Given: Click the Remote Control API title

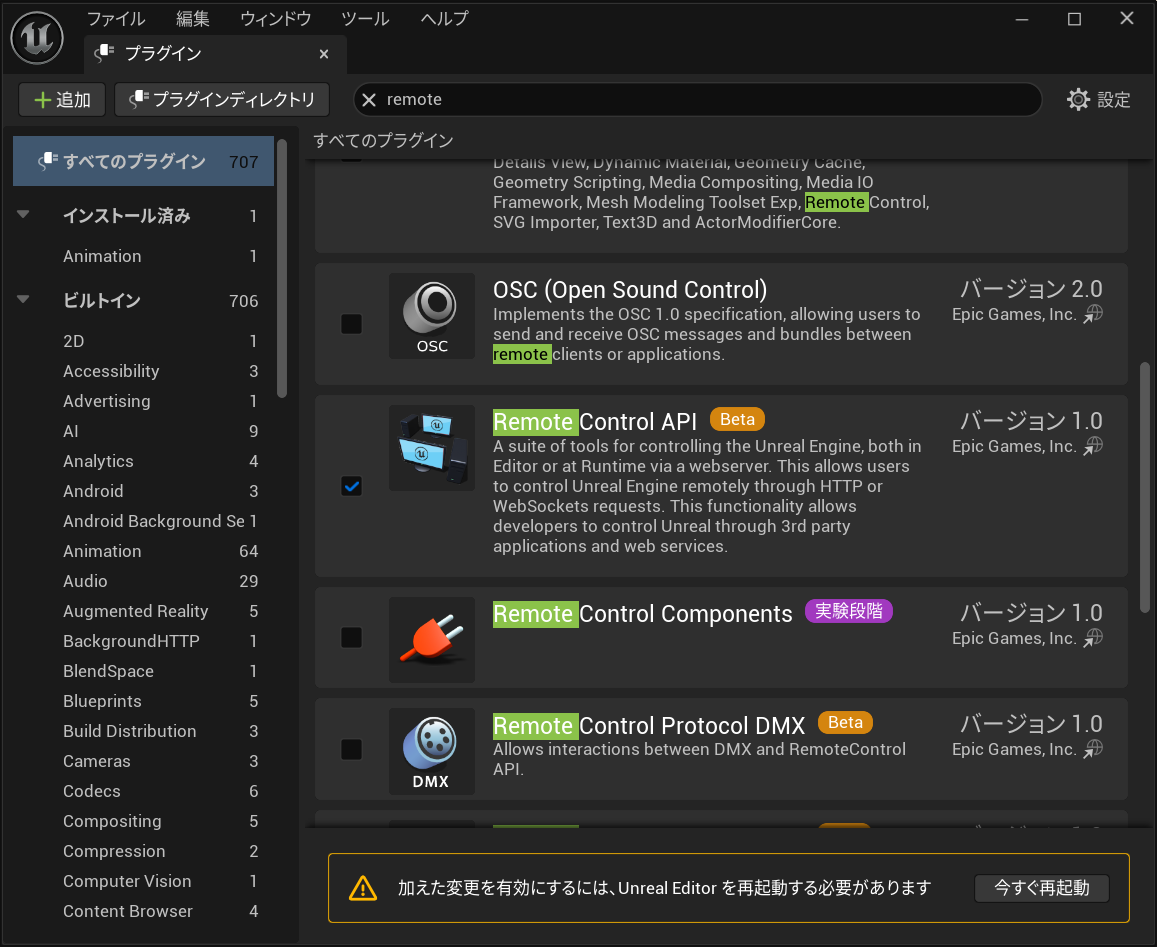Looking at the screenshot, I should [x=595, y=421].
